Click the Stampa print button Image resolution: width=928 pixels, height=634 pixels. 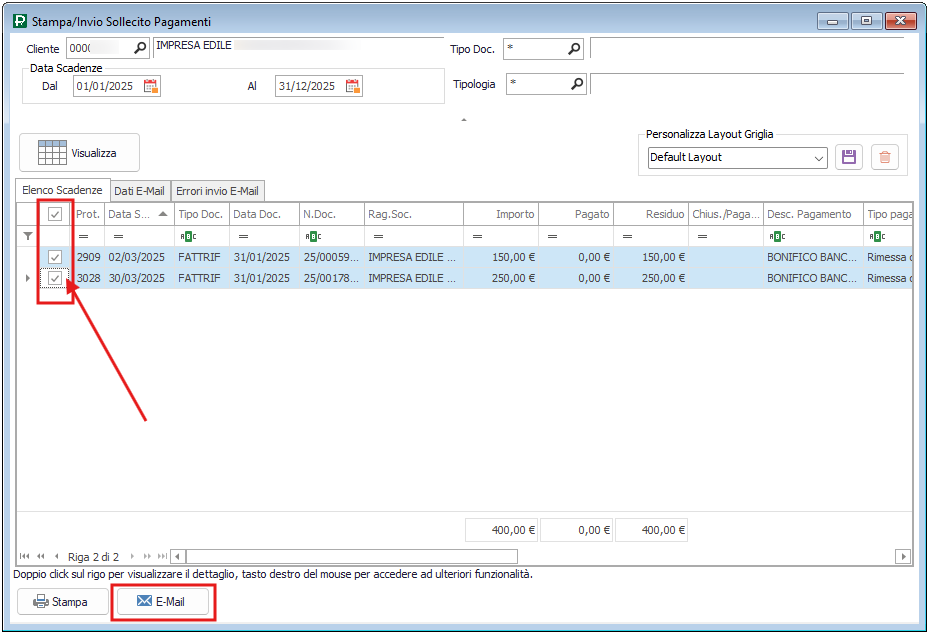pos(62,602)
